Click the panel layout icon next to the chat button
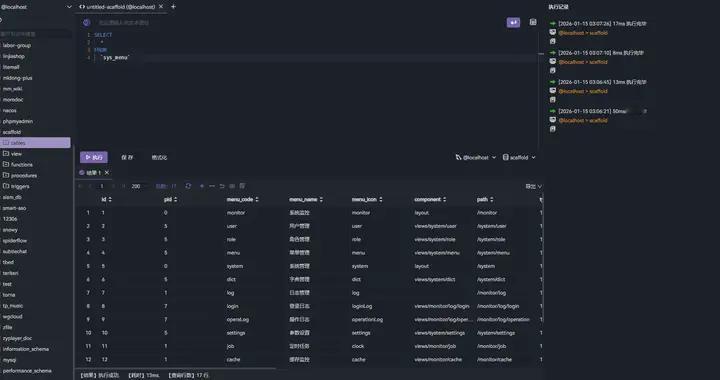720x380 pixels. coord(533,22)
